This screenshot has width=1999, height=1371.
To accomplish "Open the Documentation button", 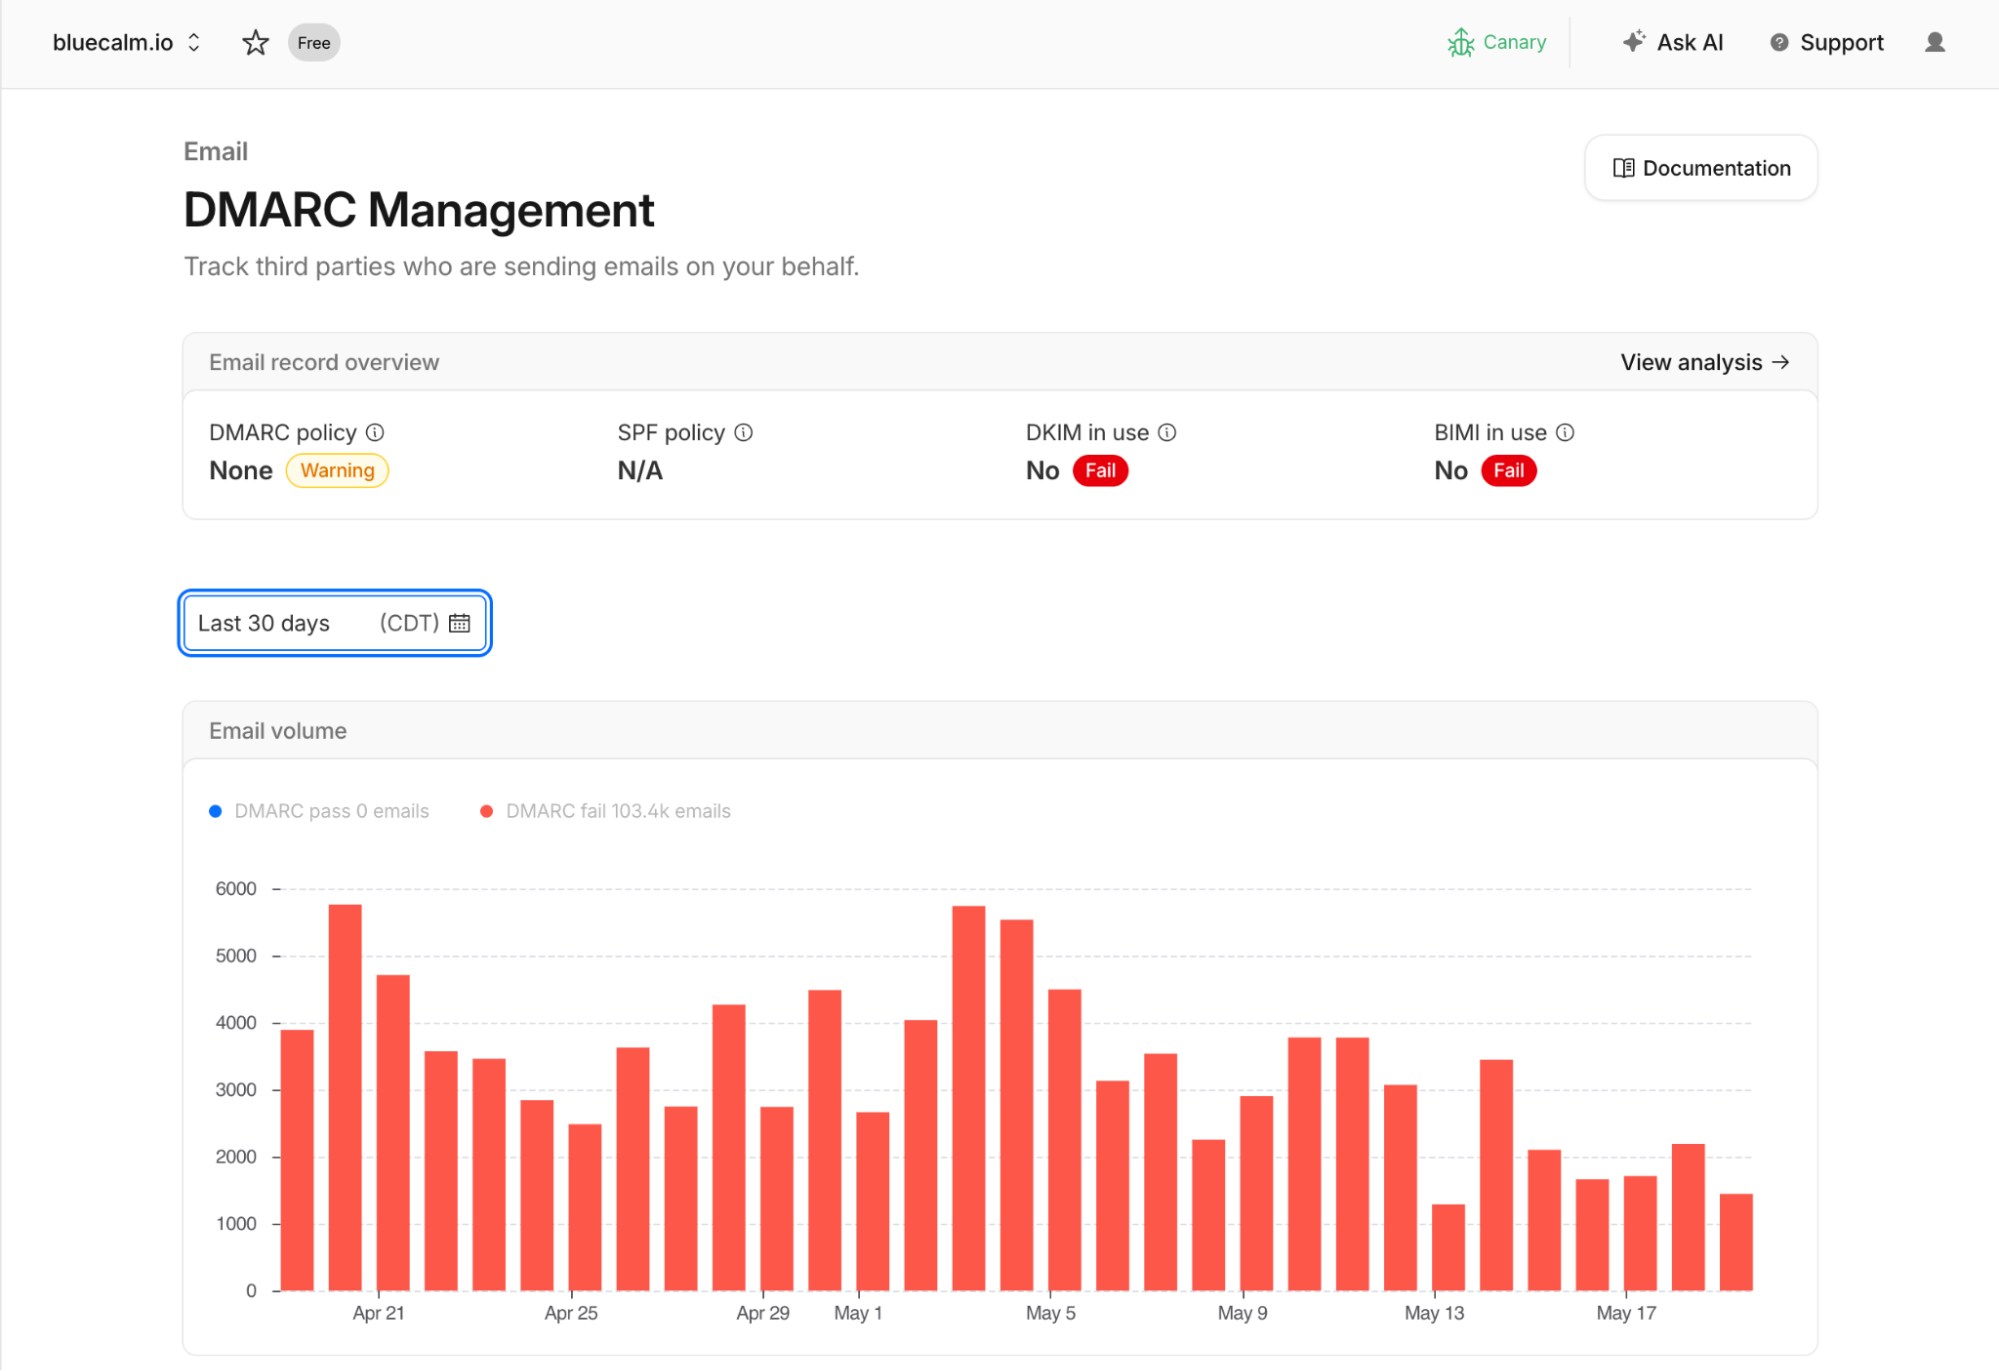I will 1701,168.
